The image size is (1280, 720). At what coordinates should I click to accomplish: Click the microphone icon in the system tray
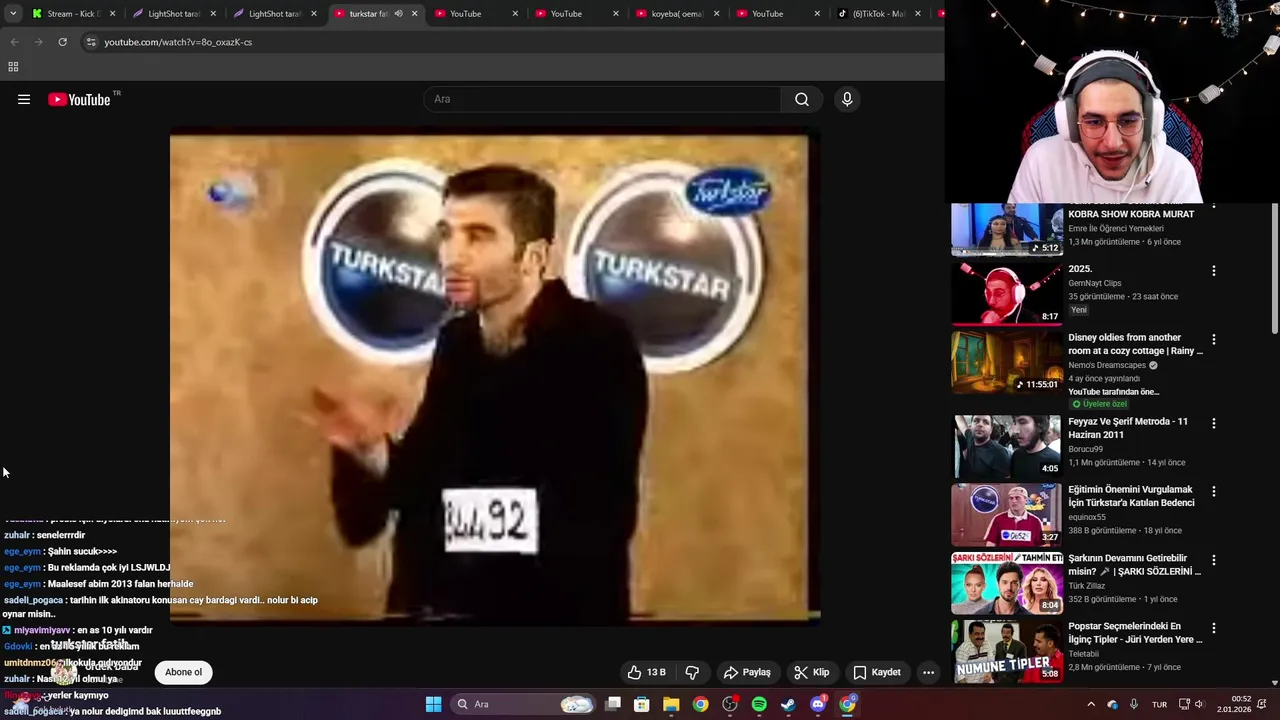point(1134,704)
